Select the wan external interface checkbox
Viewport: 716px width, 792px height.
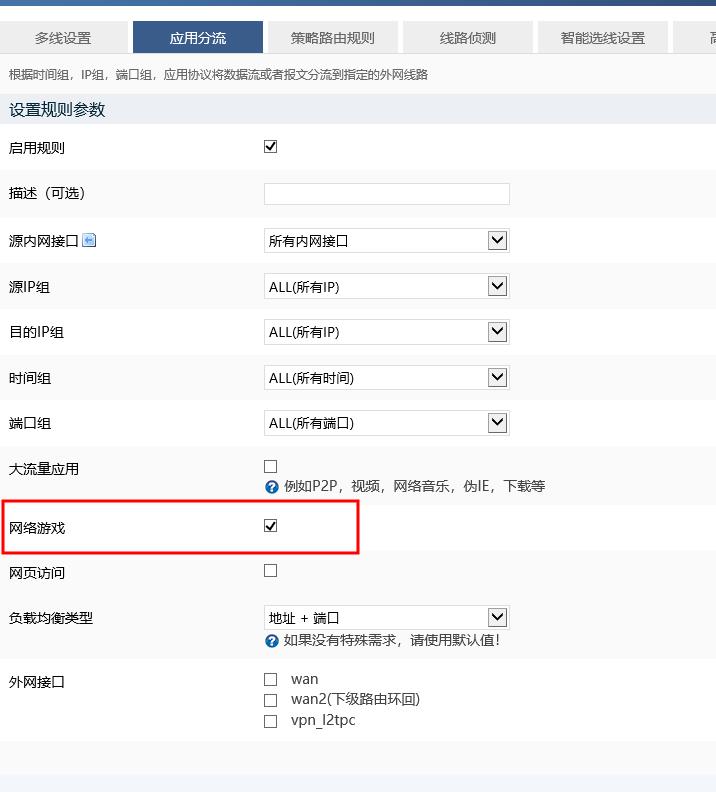[x=270, y=680]
